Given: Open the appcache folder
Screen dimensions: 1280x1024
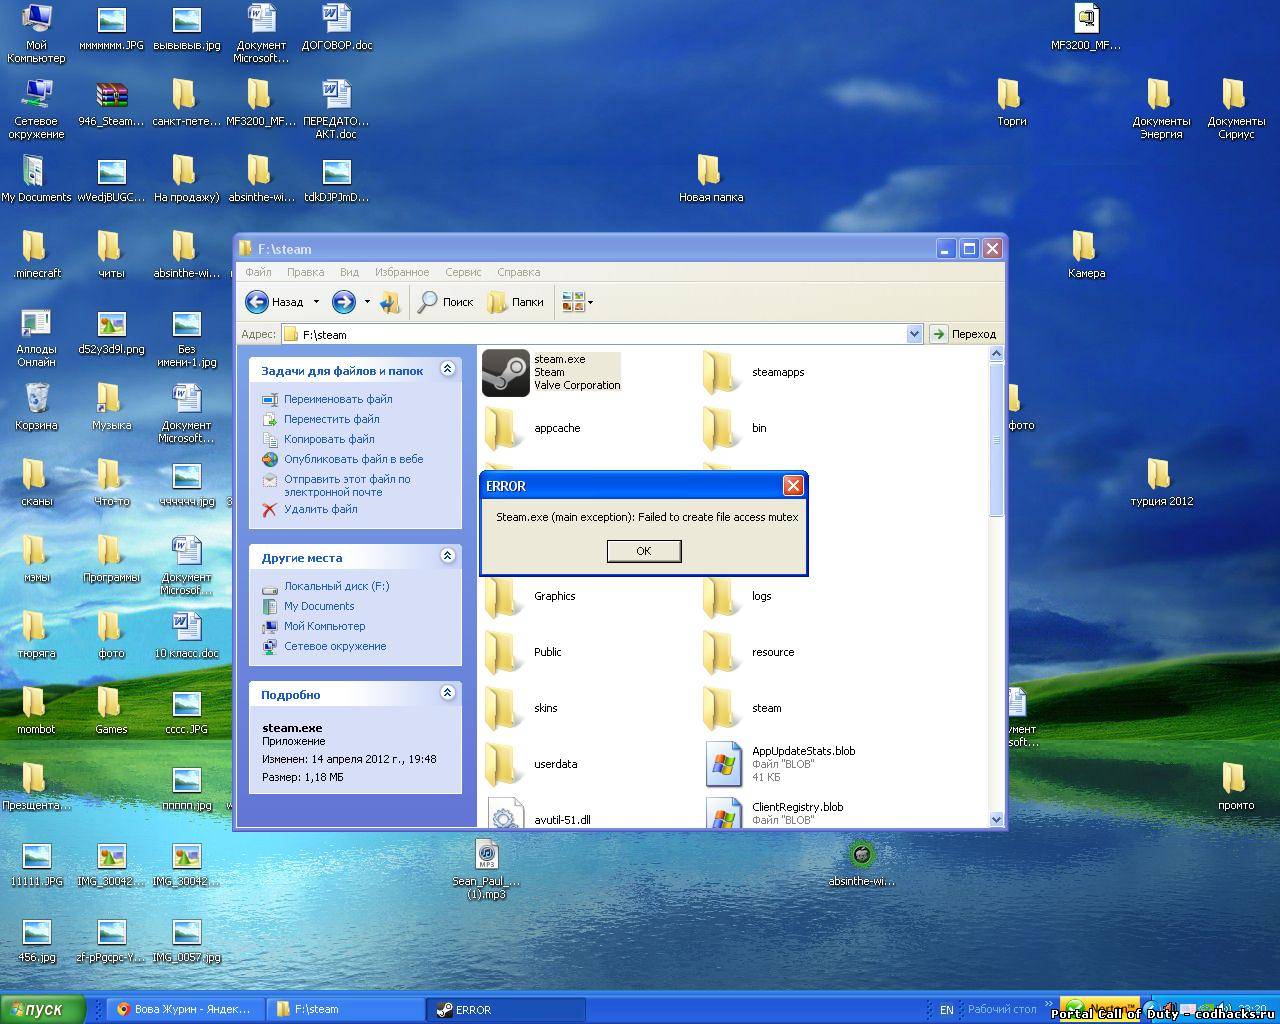Looking at the screenshot, I should [503, 429].
